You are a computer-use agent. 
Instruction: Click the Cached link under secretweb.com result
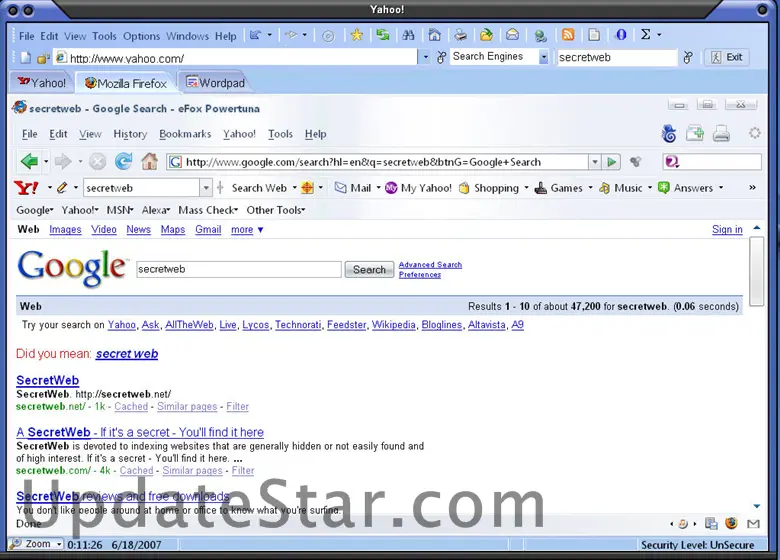click(x=136, y=470)
